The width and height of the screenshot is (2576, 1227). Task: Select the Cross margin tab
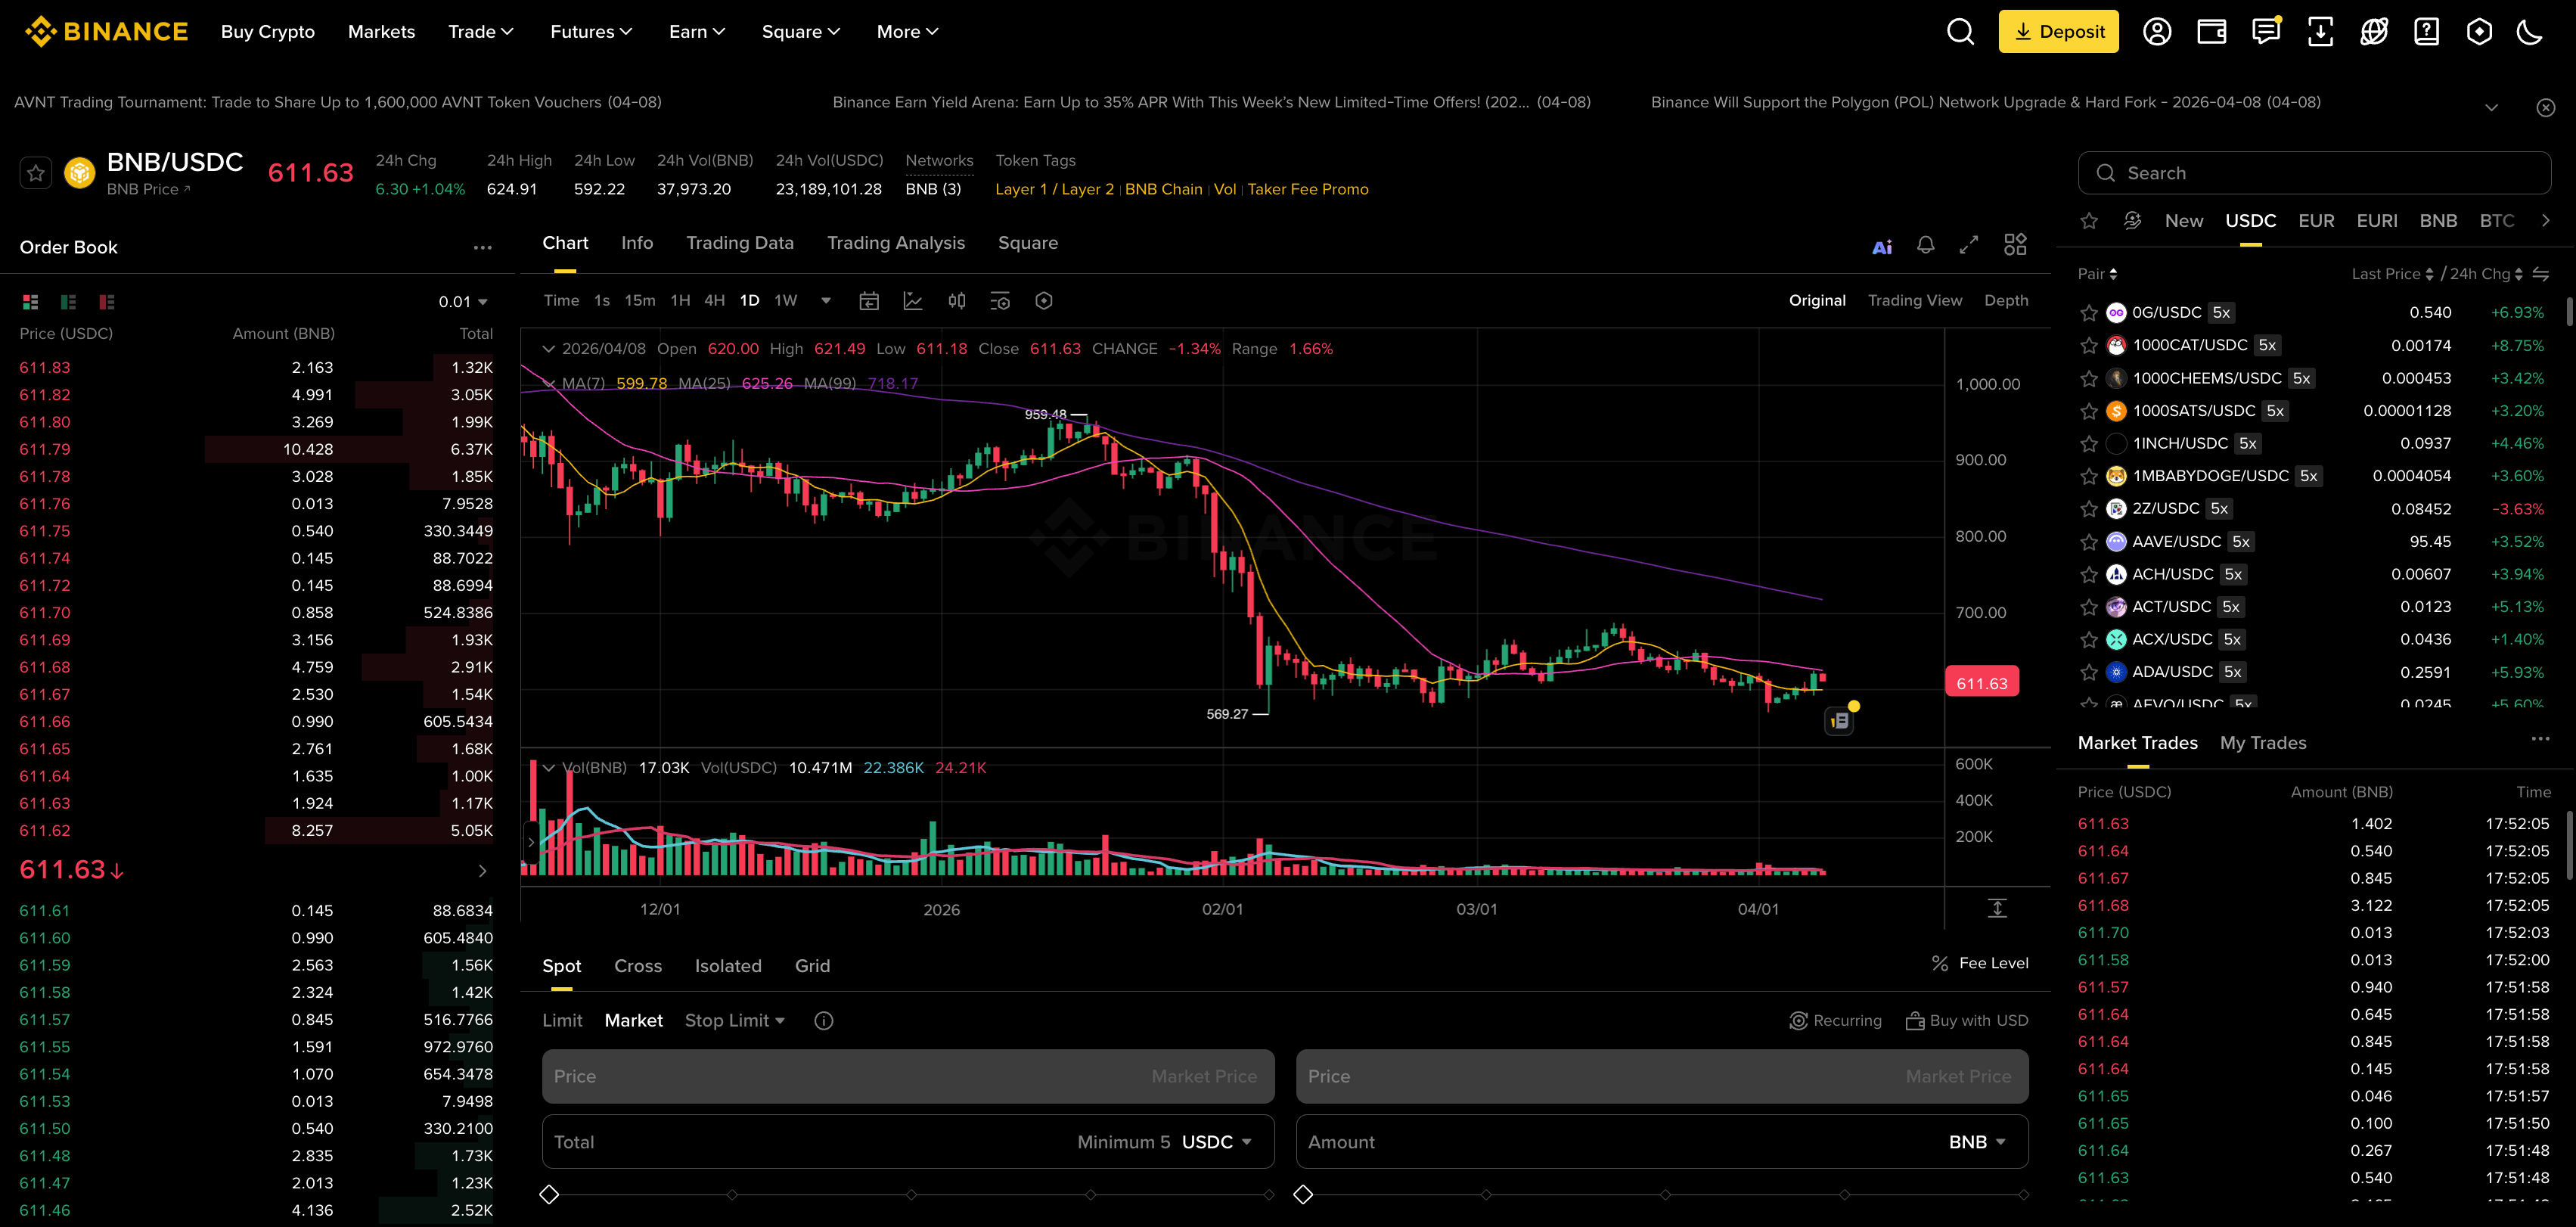pyautogui.click(x=638, y=966)
